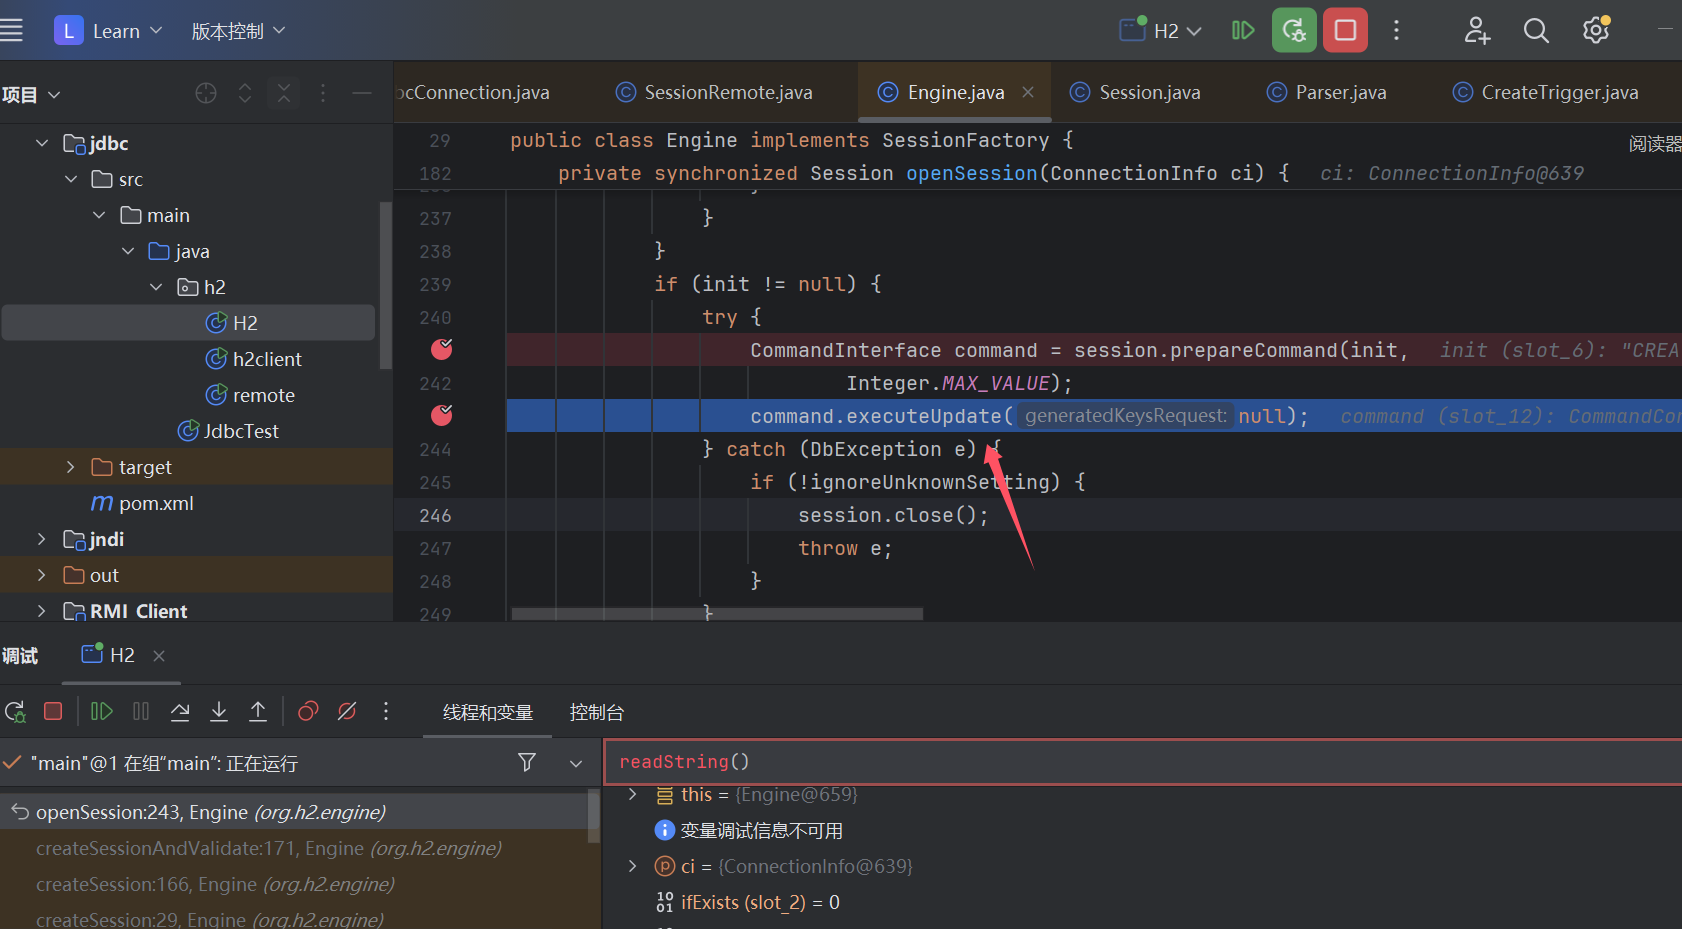This screenshot has height=929, width=1682.
Task: Open project panel options menu
Action: 322,93
